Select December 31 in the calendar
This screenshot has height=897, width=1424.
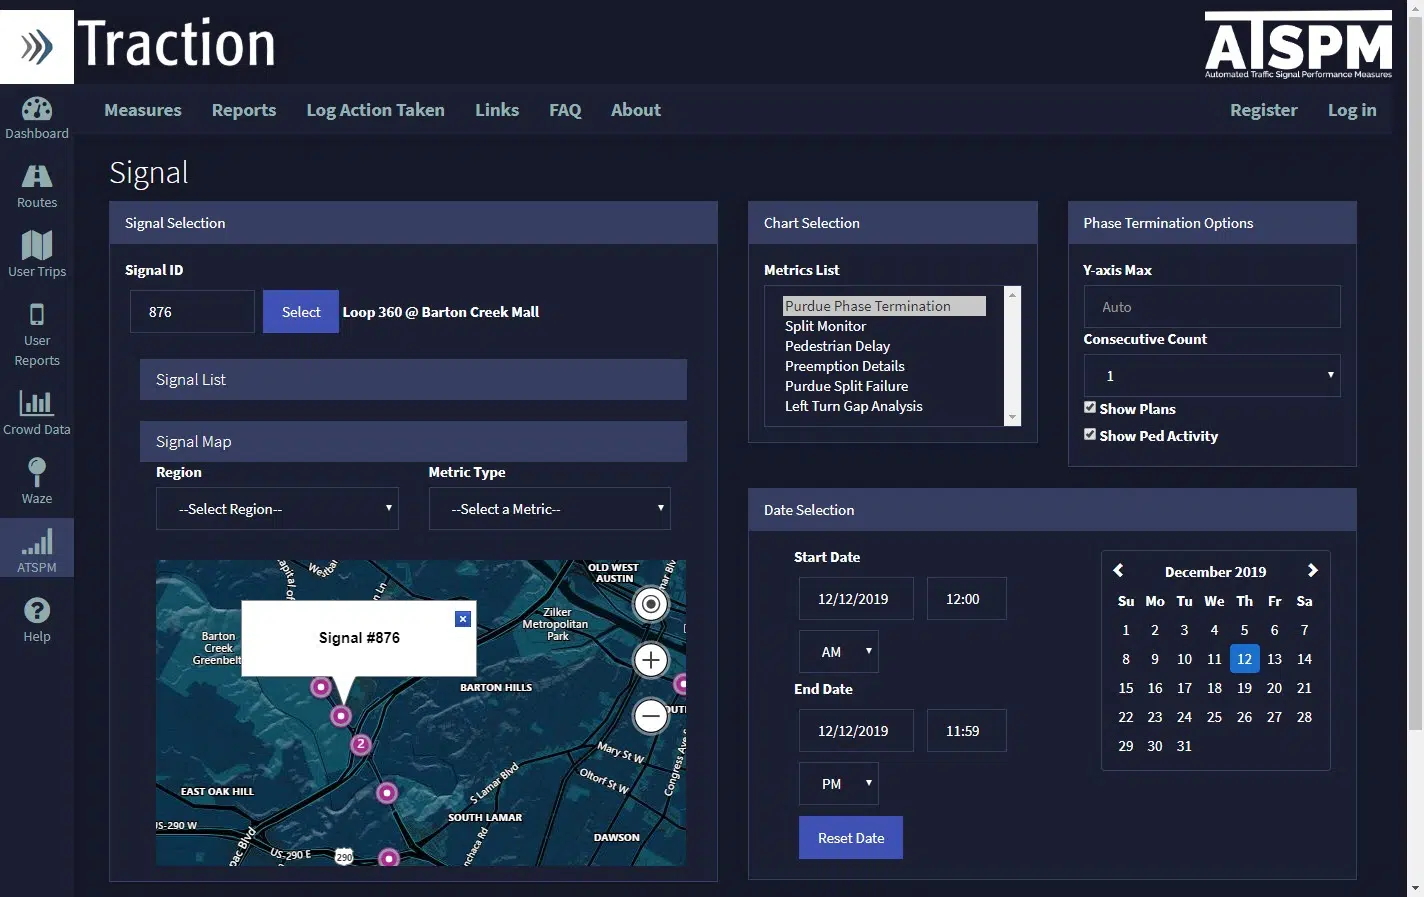[x=1184, y=746]
